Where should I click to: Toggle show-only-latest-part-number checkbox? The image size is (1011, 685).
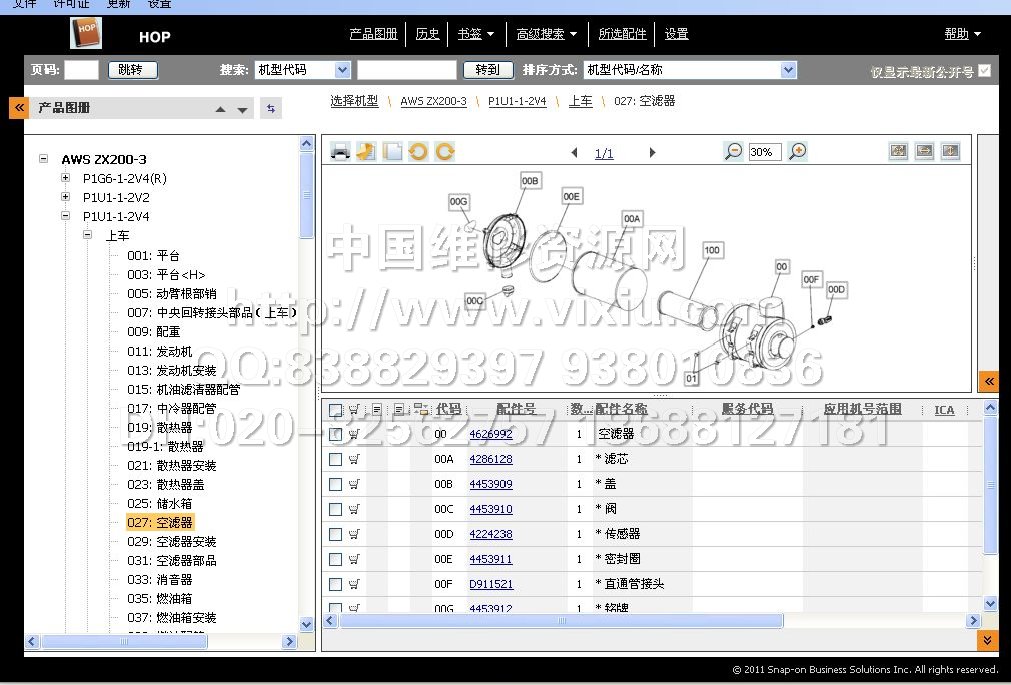tap(985, 71)
